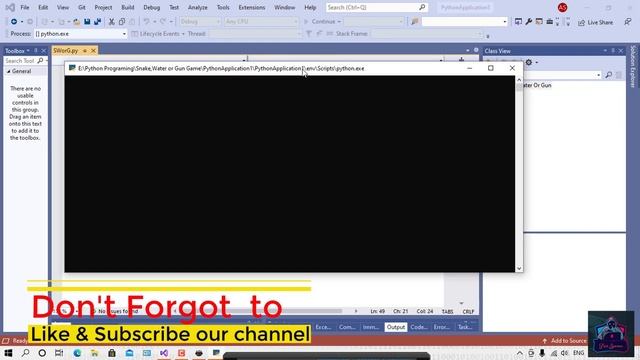Click the wrench tools icon
The width and height of the screenshot is (640, 360).
[529, 22]
